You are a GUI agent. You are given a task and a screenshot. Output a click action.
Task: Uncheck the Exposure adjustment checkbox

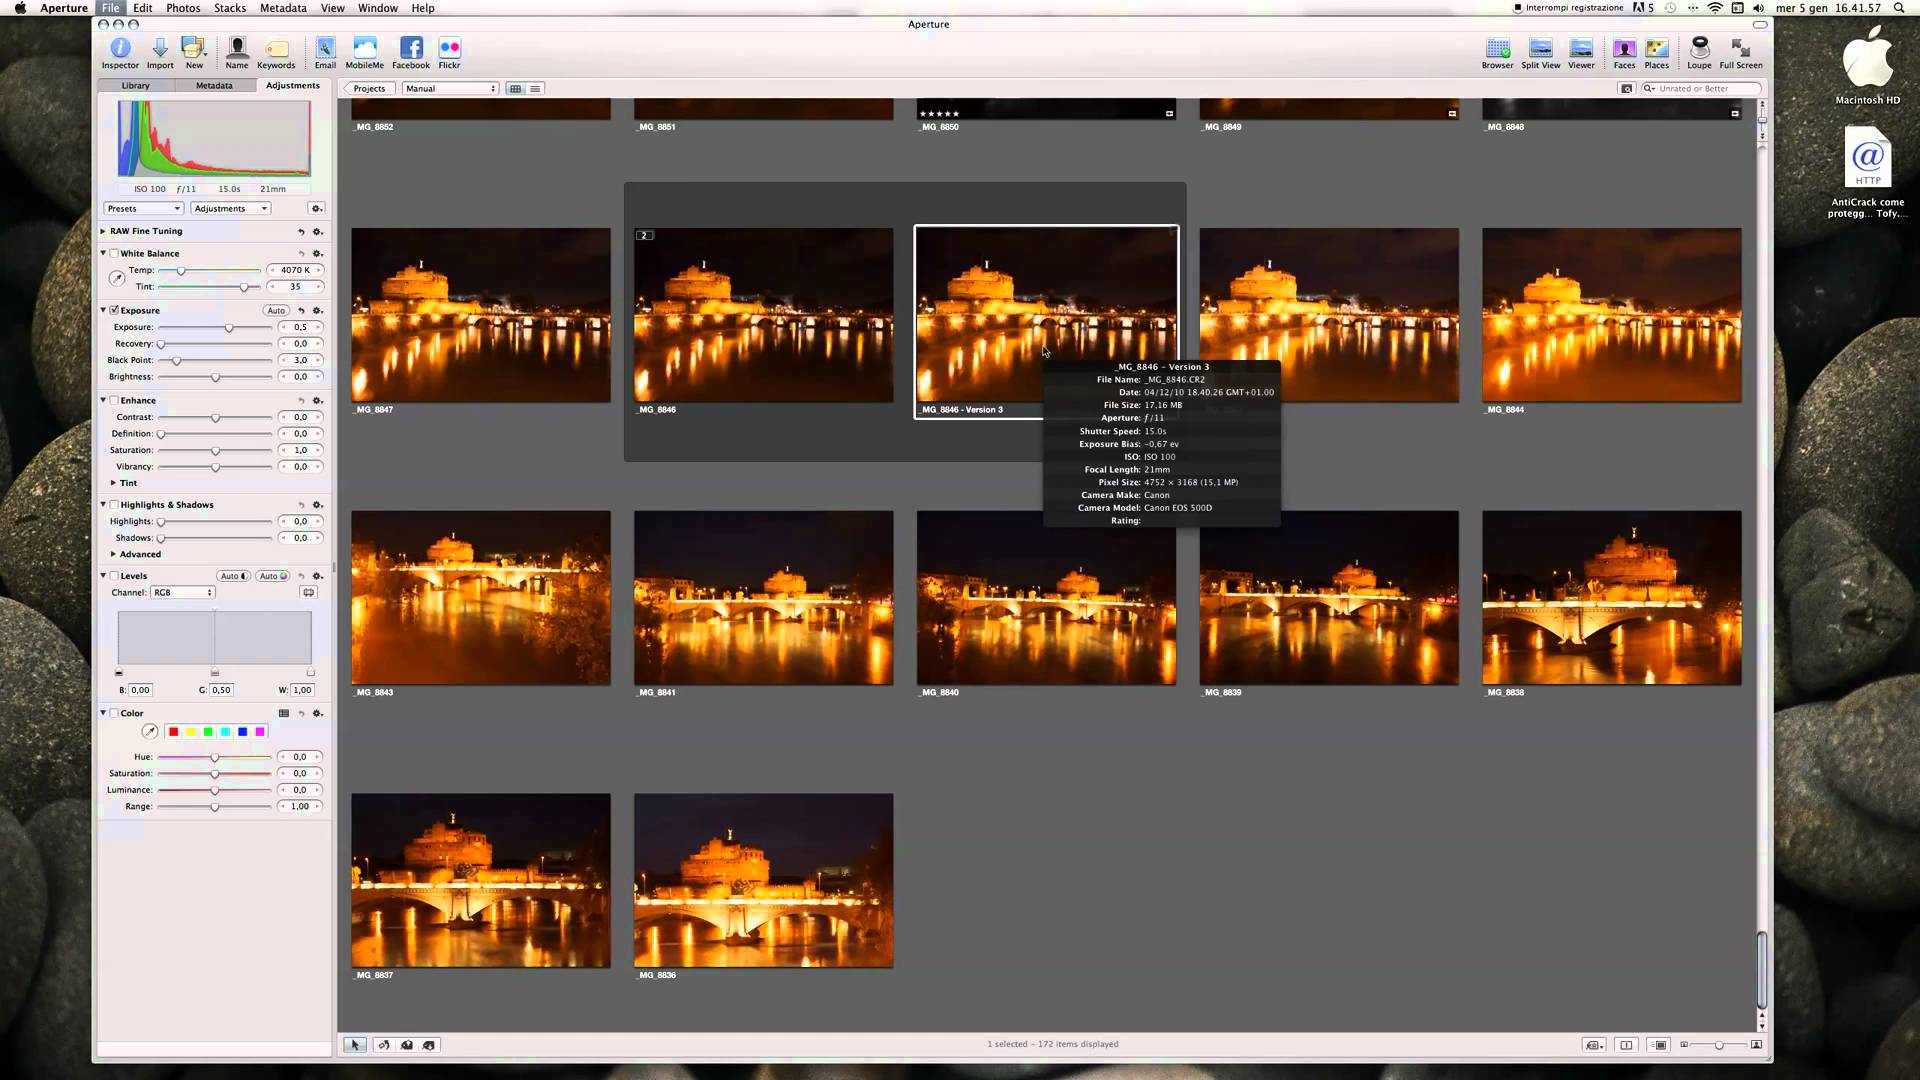[114, 311]
